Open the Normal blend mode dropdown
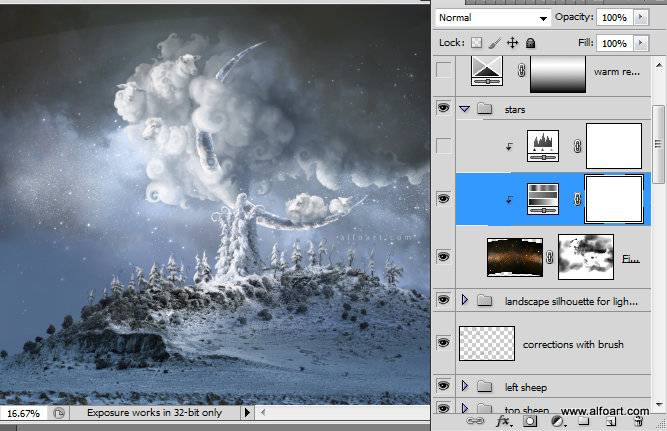The width and height of the screenshot is (667, 431). (x=493, y=18)
